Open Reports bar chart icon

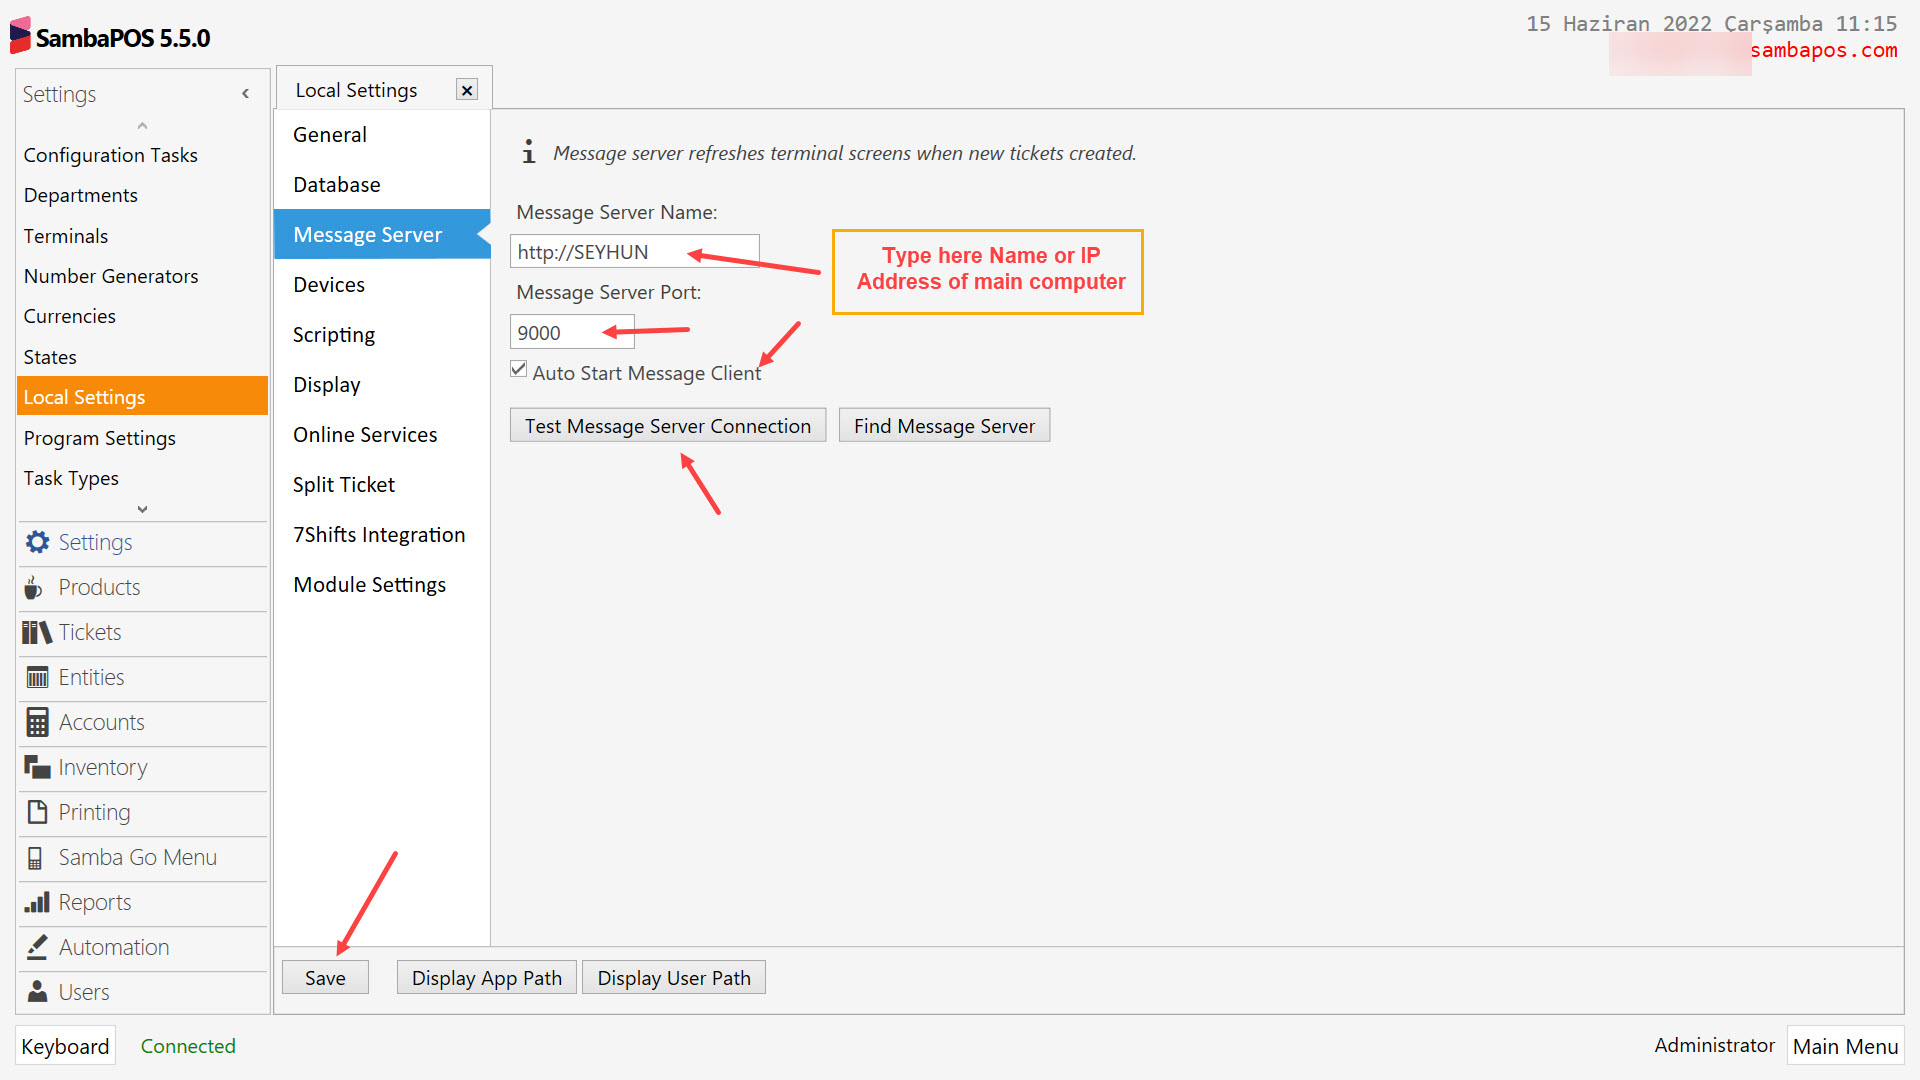click(x=37, y=902)
